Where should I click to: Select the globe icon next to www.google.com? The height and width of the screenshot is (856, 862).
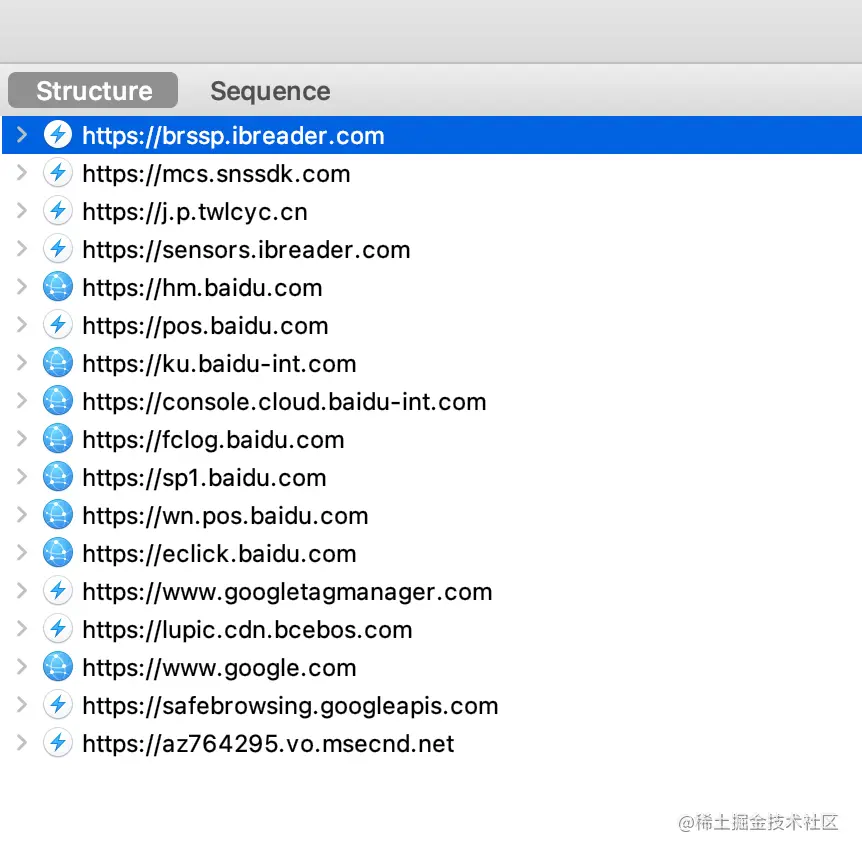(57, 667)
